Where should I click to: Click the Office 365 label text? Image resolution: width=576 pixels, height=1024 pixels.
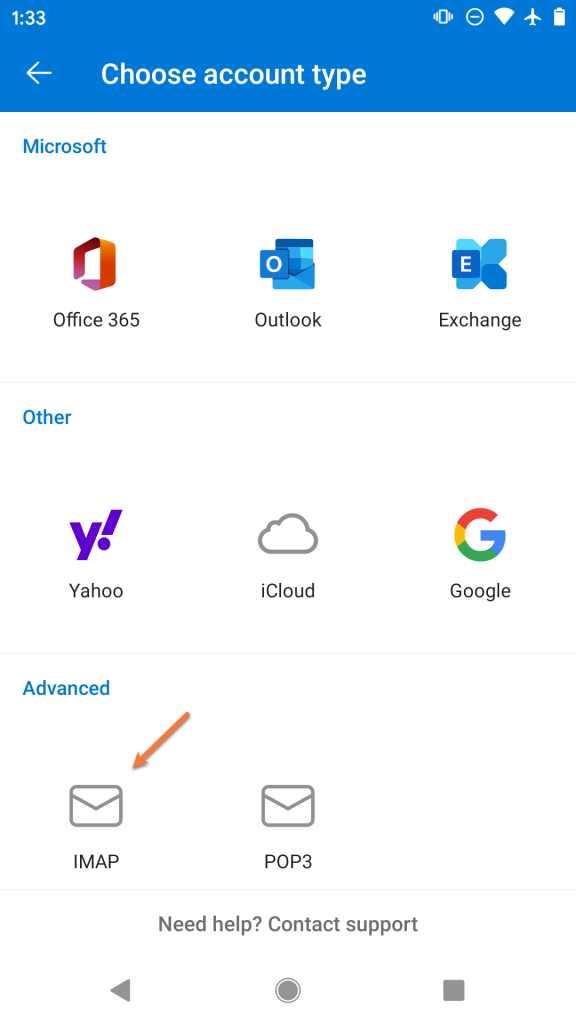[96, 319]
